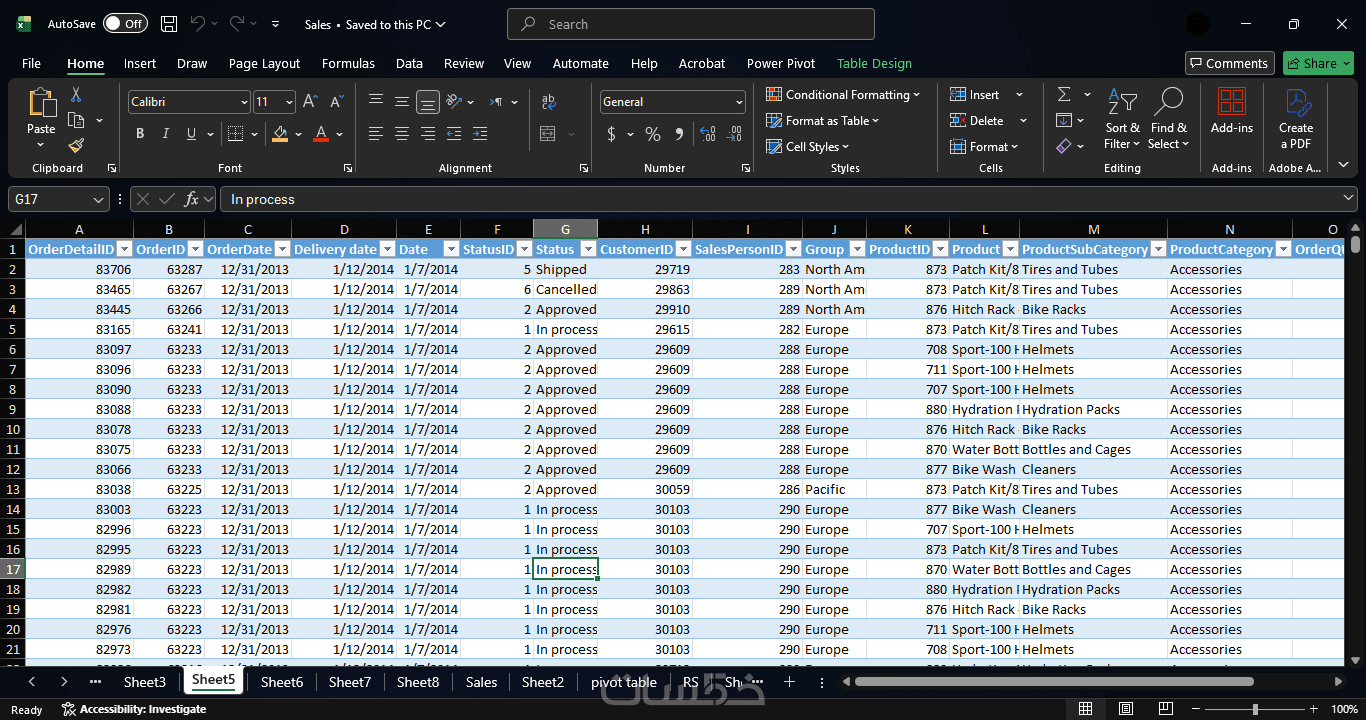Click the Format Painter brush icon
The image size is (1366, 720).
click(x=76, y=146)
